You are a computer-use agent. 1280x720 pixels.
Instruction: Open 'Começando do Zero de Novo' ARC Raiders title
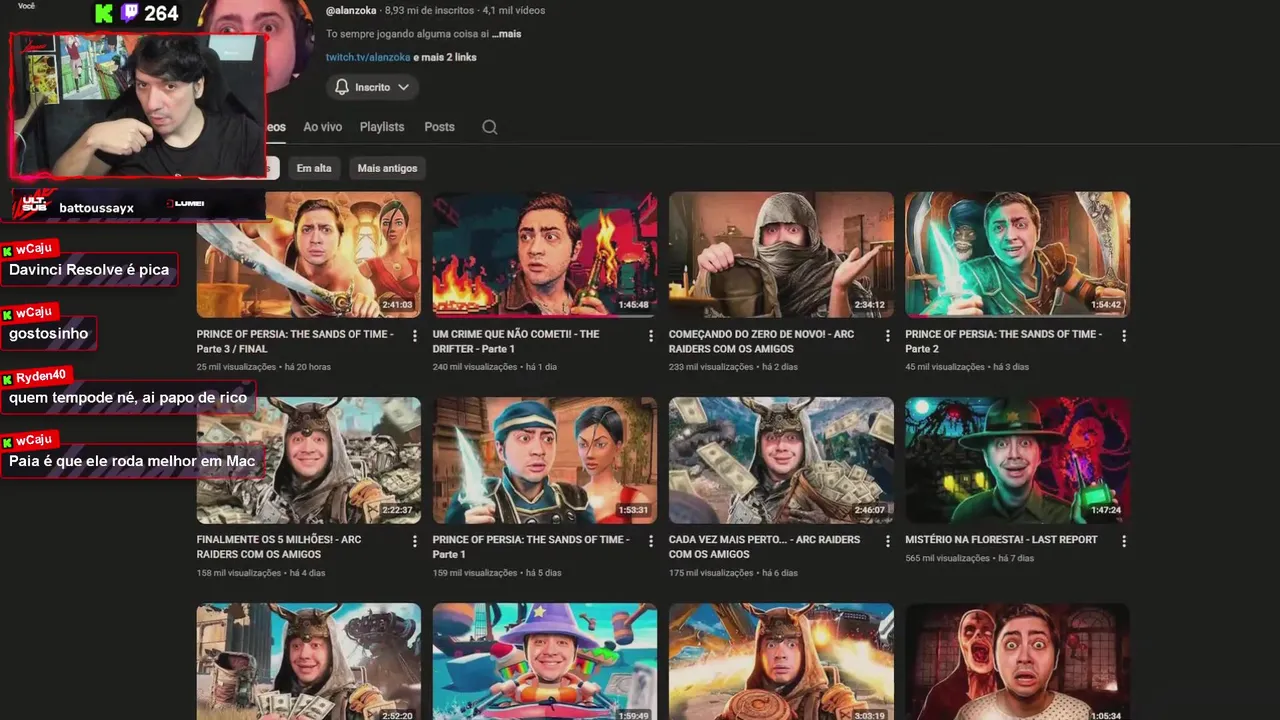coord(761,341)
